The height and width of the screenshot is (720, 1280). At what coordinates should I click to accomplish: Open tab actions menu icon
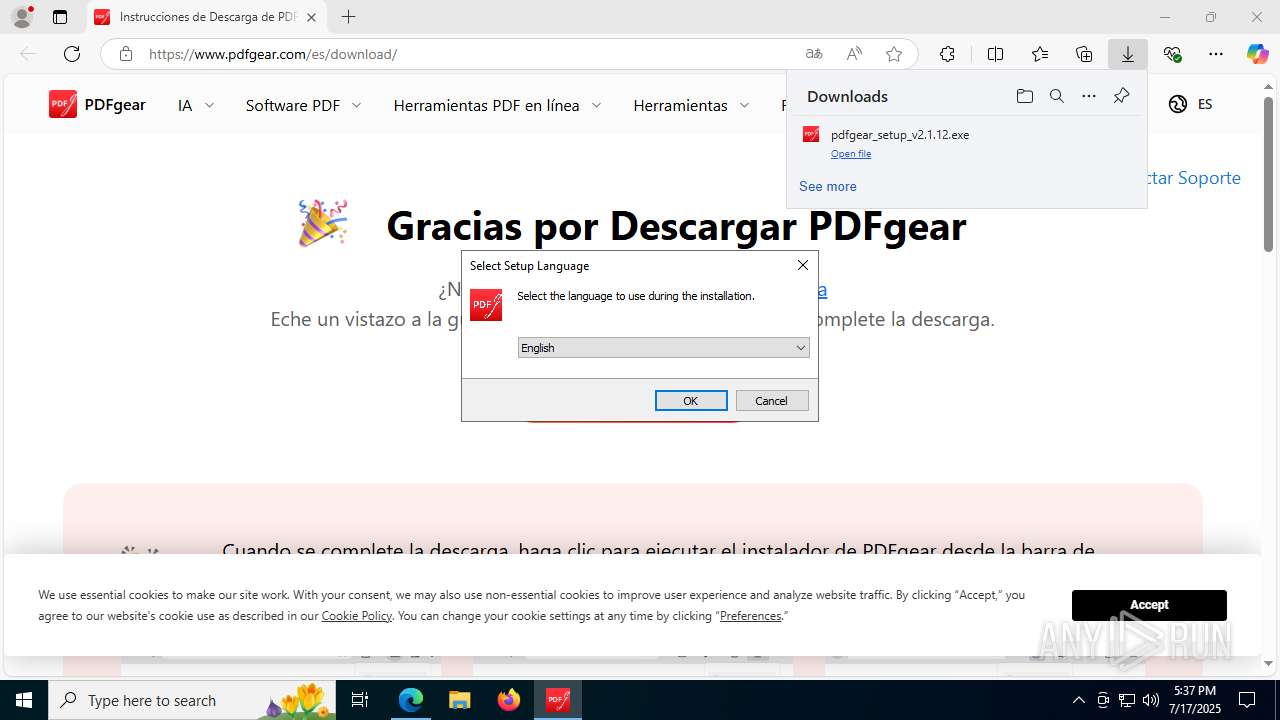click(60, 17)
